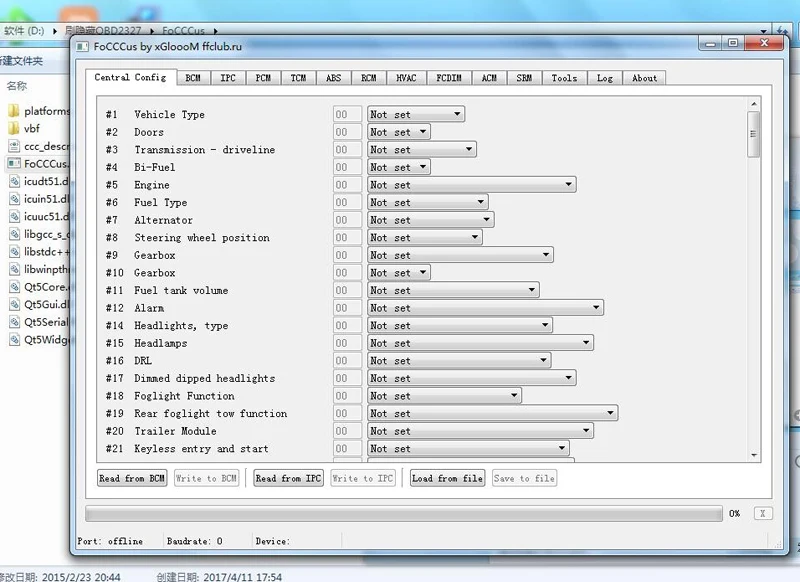Expand the Trailer Module dropdown
Image resolution: width=800 pixels, height=582 pixels.
point(480,431)
